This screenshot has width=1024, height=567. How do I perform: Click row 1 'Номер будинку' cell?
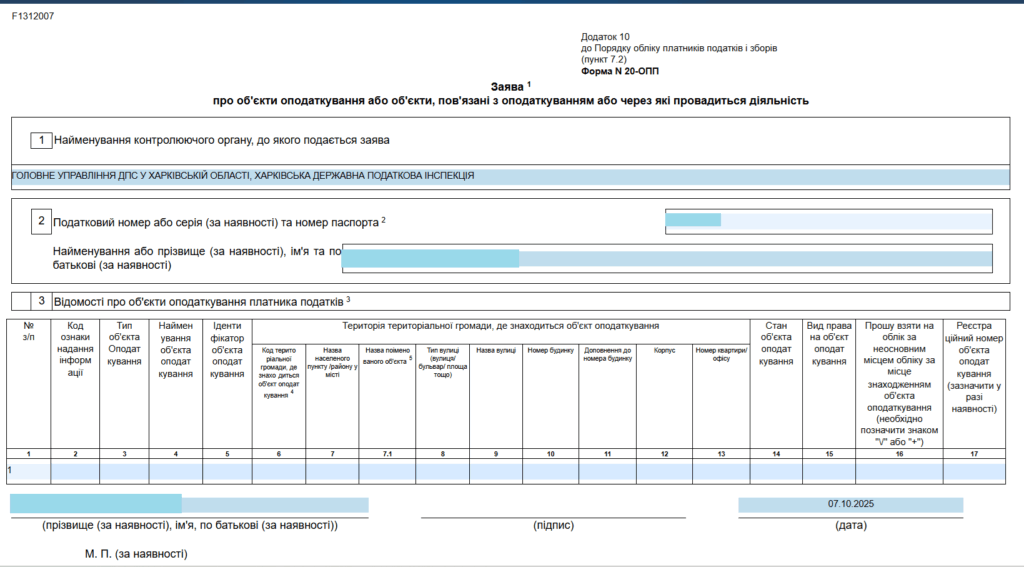pos(550,470)
